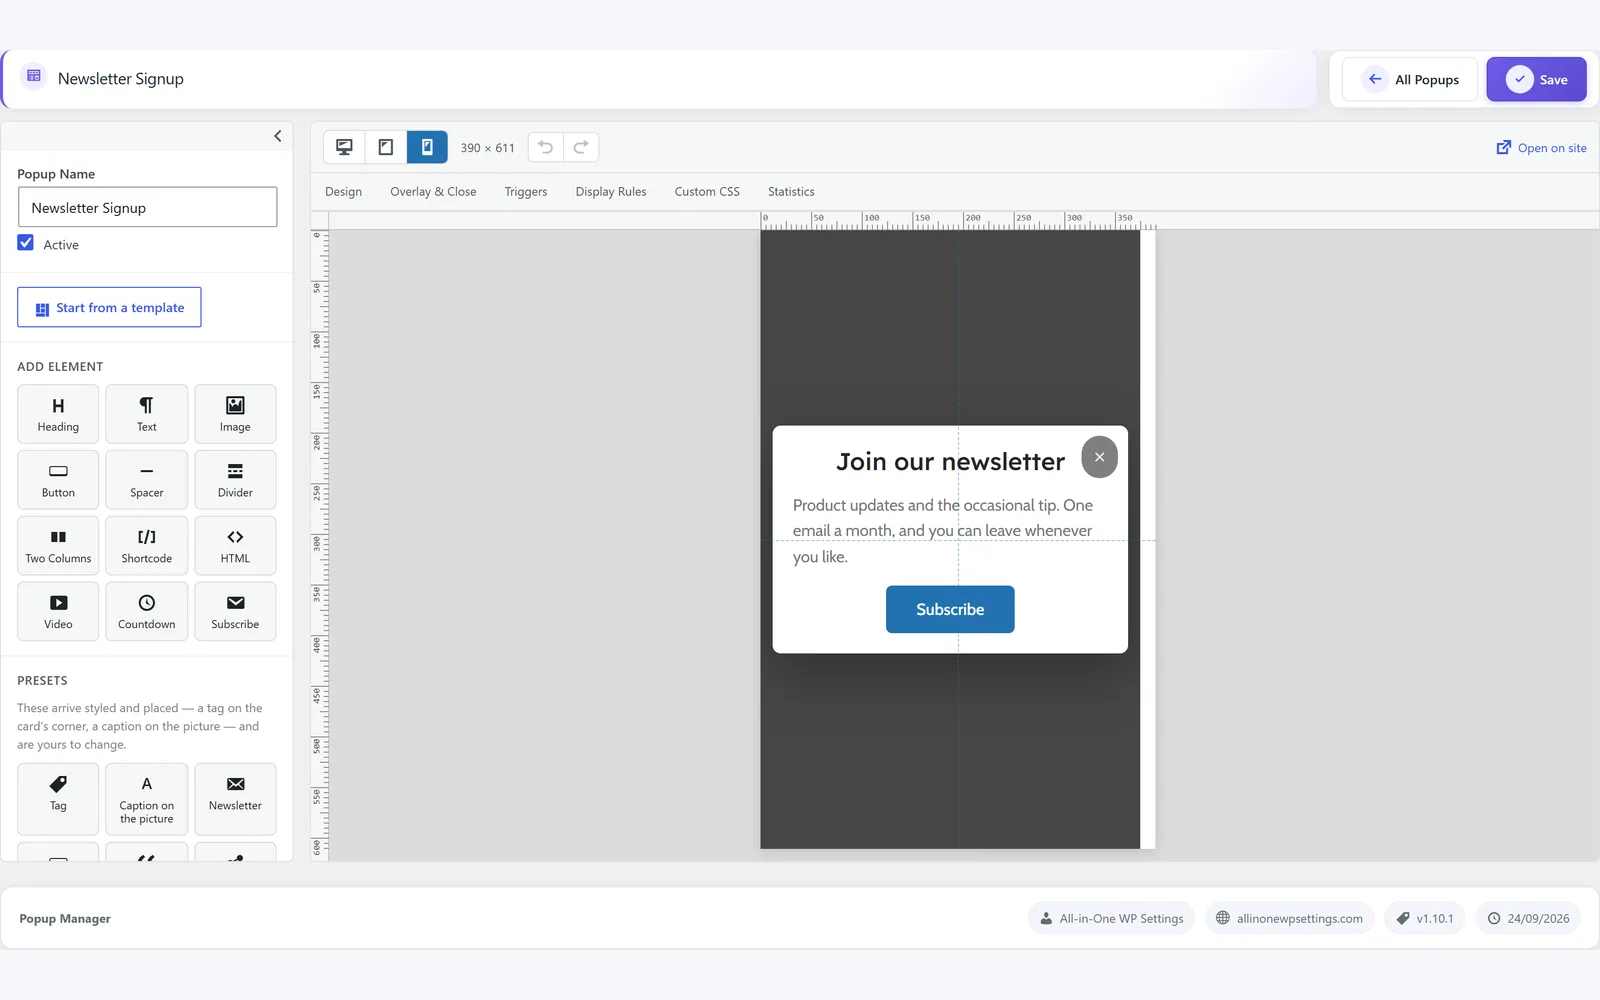Add a Button element

(58, 480)
